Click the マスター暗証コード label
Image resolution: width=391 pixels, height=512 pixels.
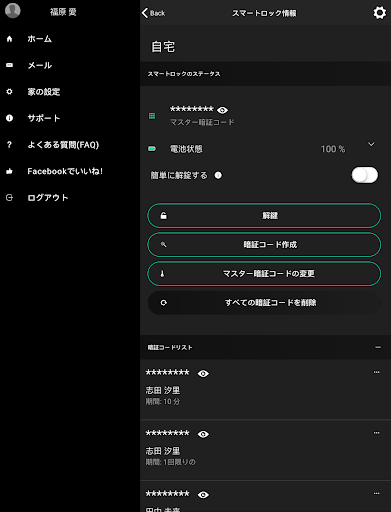pos(202,122)
